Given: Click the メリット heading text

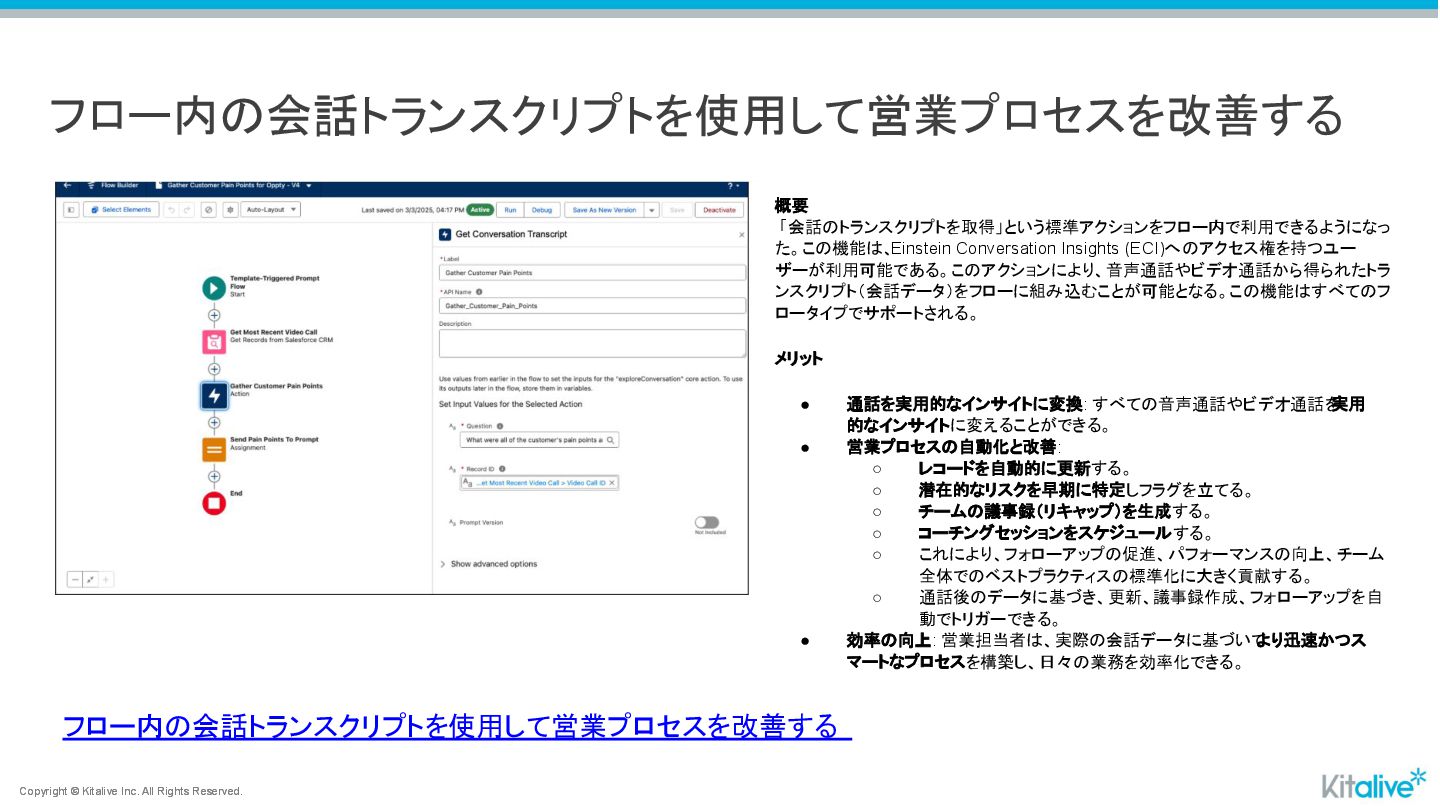Looking at the screenshot, I should point(798,358).
